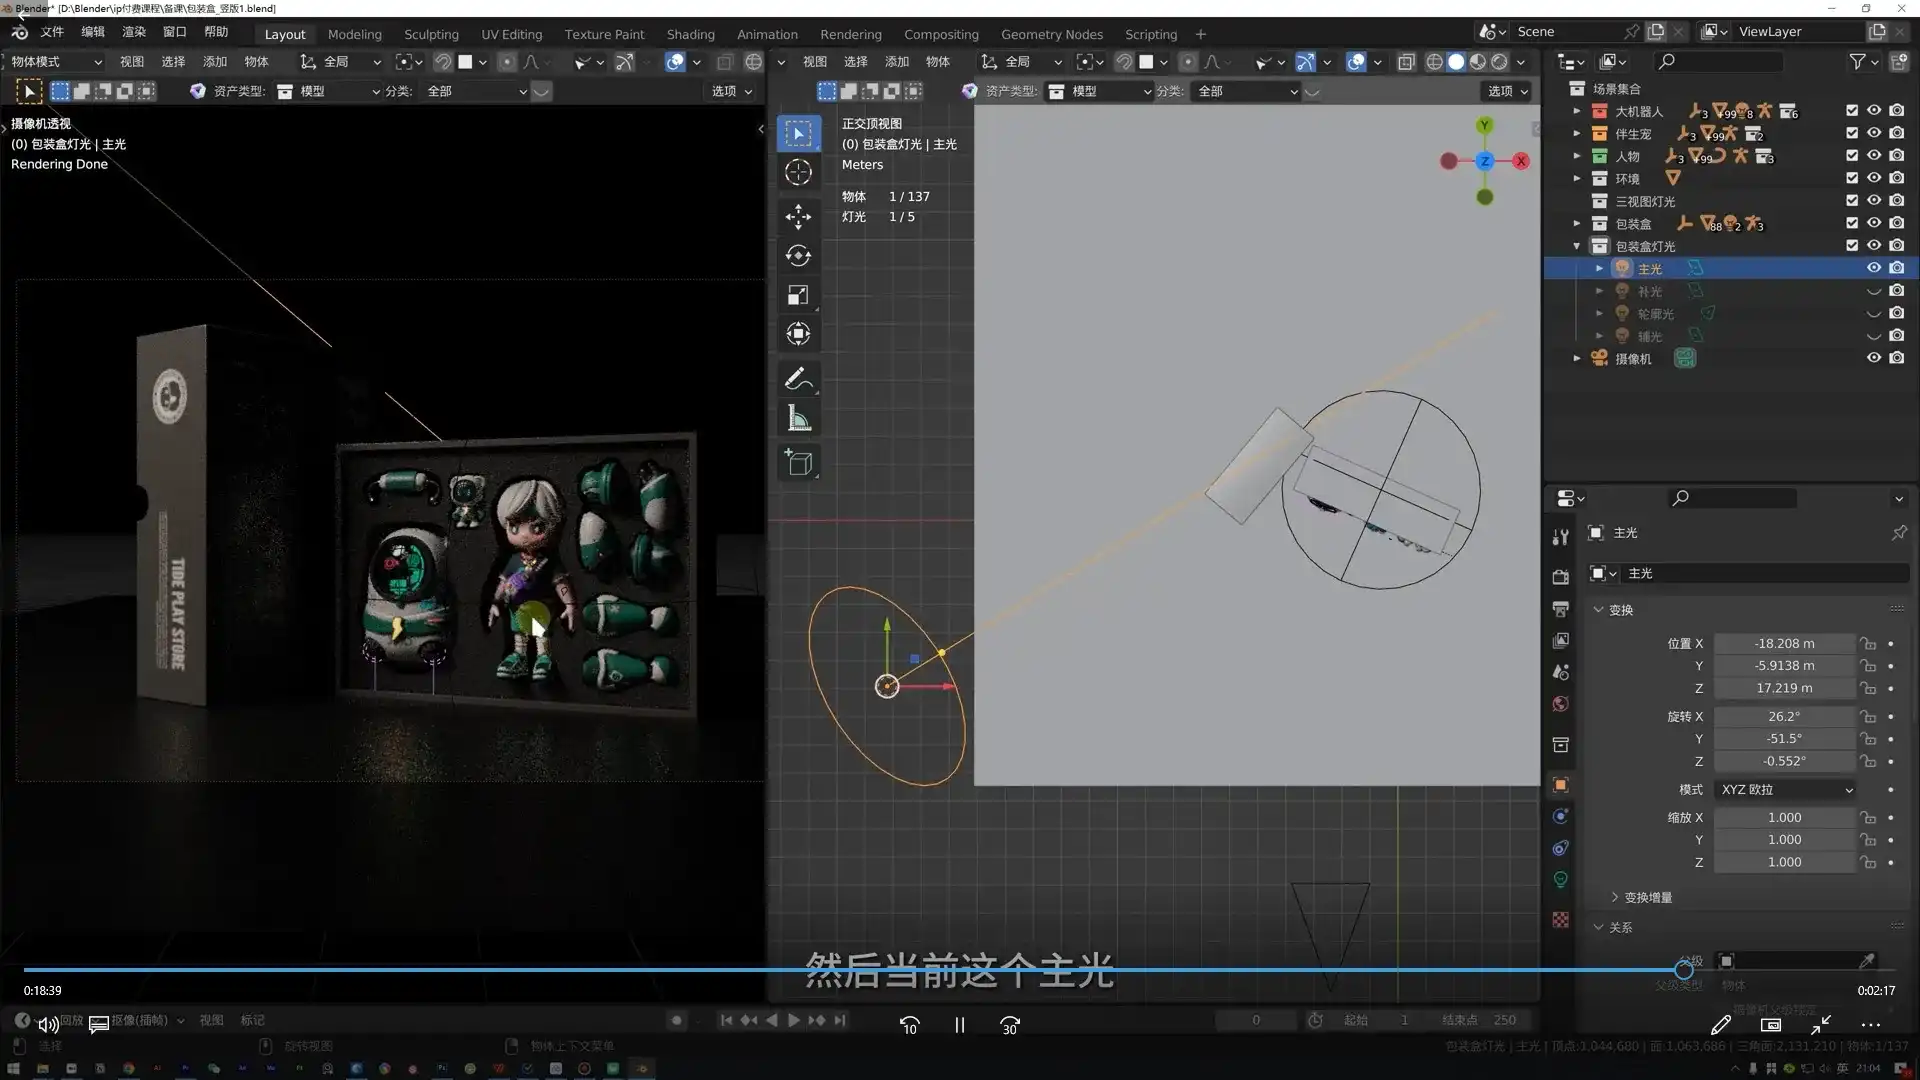Screen dimensions: 1920x1080
Task: Disable the camera render toggle for 主光
Action: pos(1897,268)
